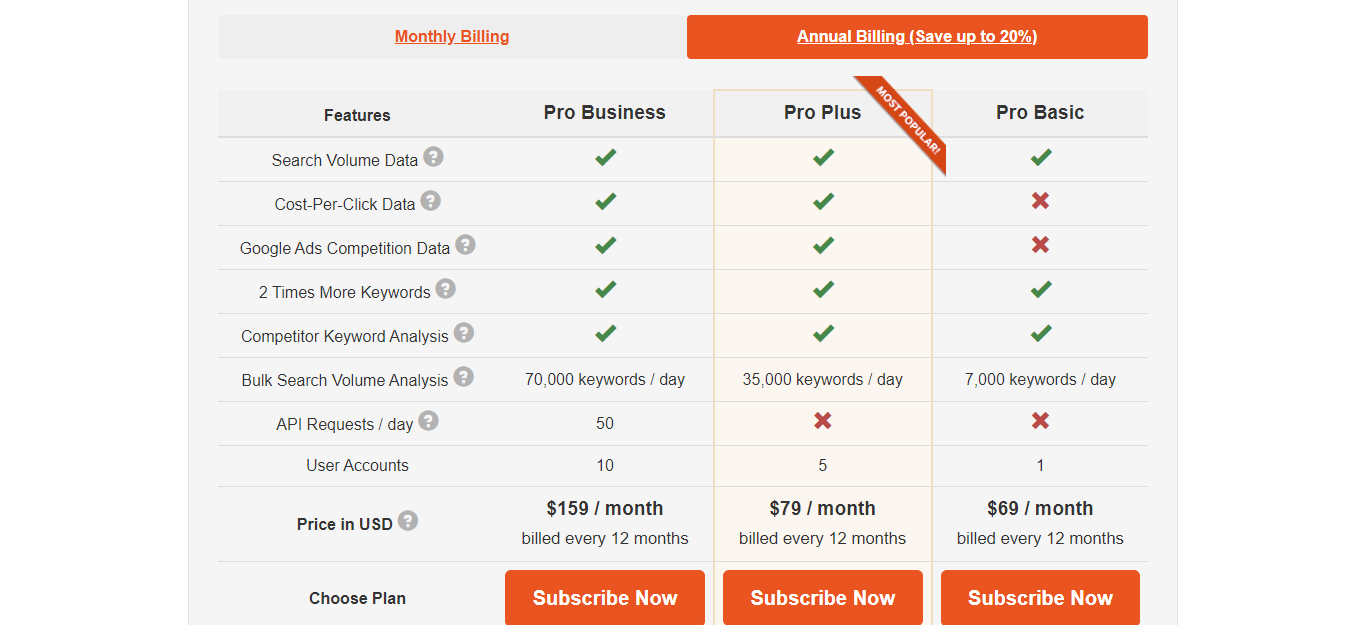1366x625 pixels.
Task: Click green checkmark for Pro Plus Search Volume
Action: tap(823, 157)
